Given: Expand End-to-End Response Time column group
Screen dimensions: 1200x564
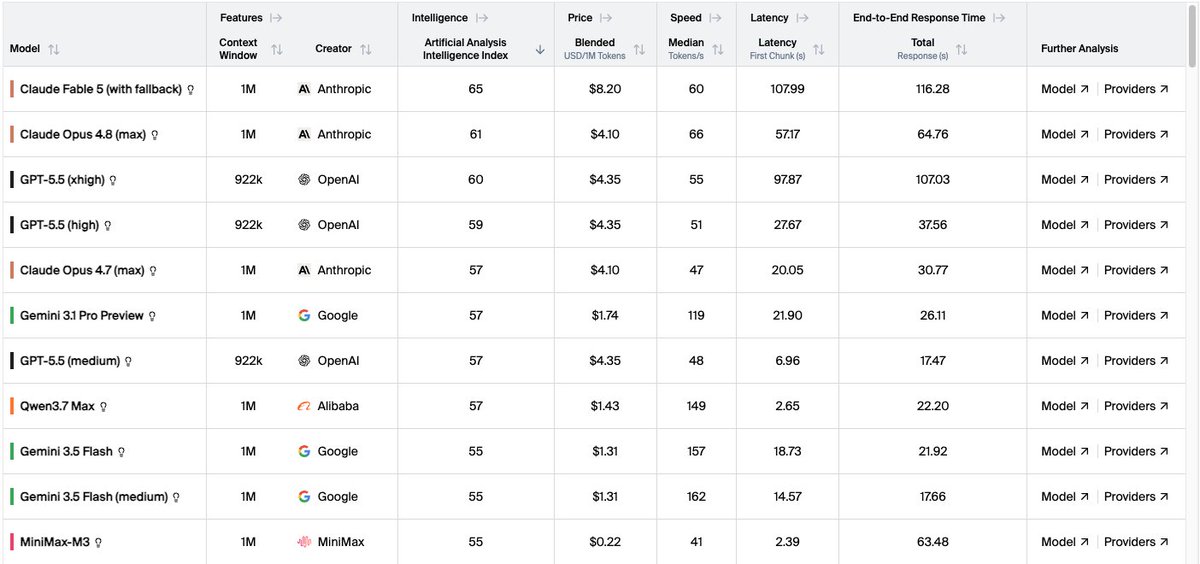Looking at the screenshot, I should pos(1000,18).
